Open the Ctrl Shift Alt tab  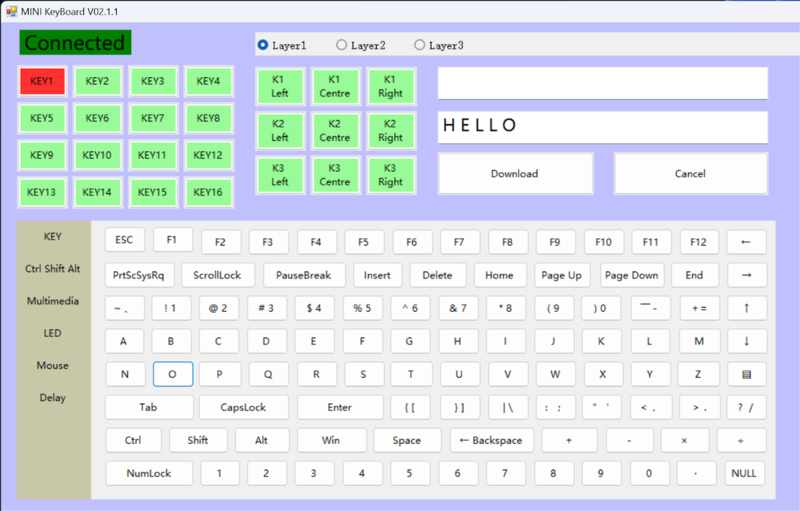(x=53, y=269)
